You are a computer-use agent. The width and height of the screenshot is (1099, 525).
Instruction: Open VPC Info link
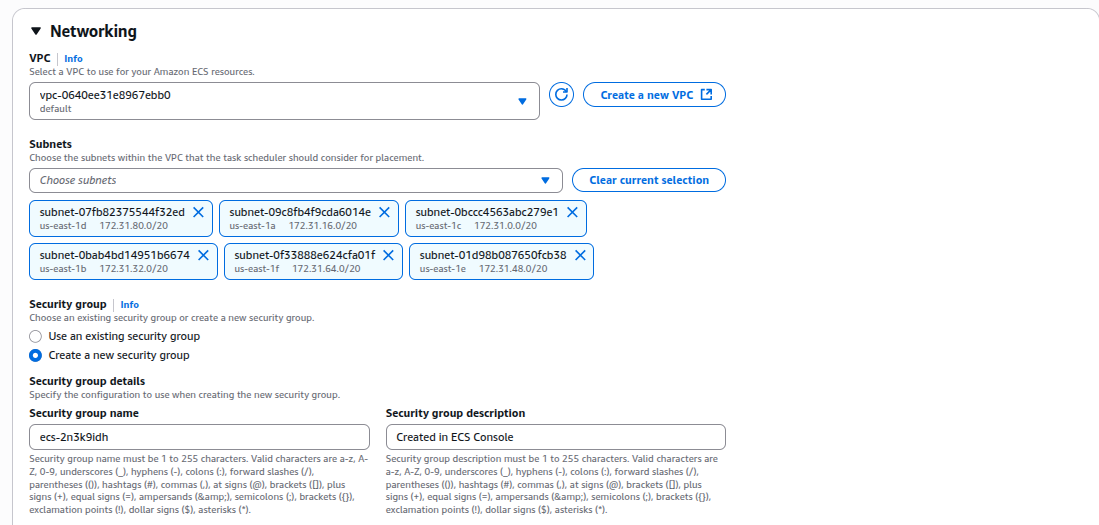(74, 58)
